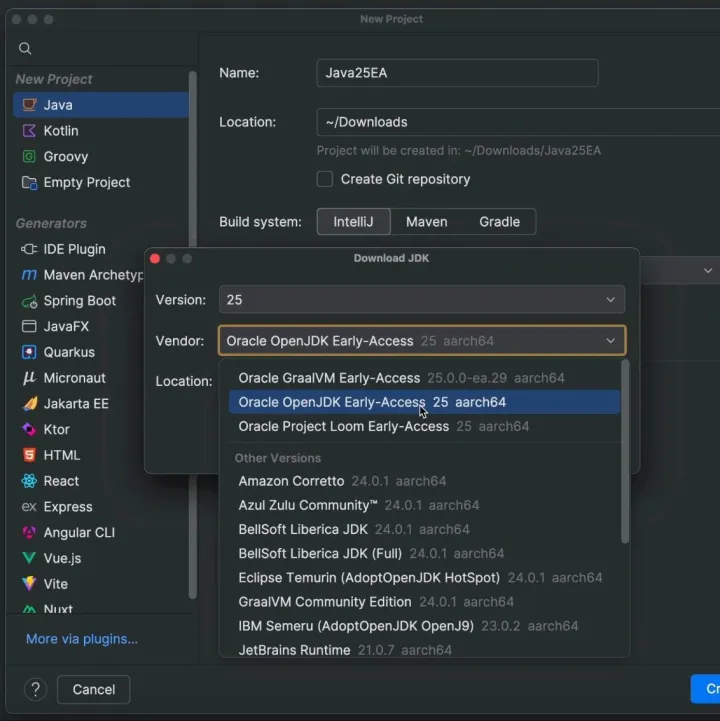Enable the Create Git repository checkbox

point(325,179)
